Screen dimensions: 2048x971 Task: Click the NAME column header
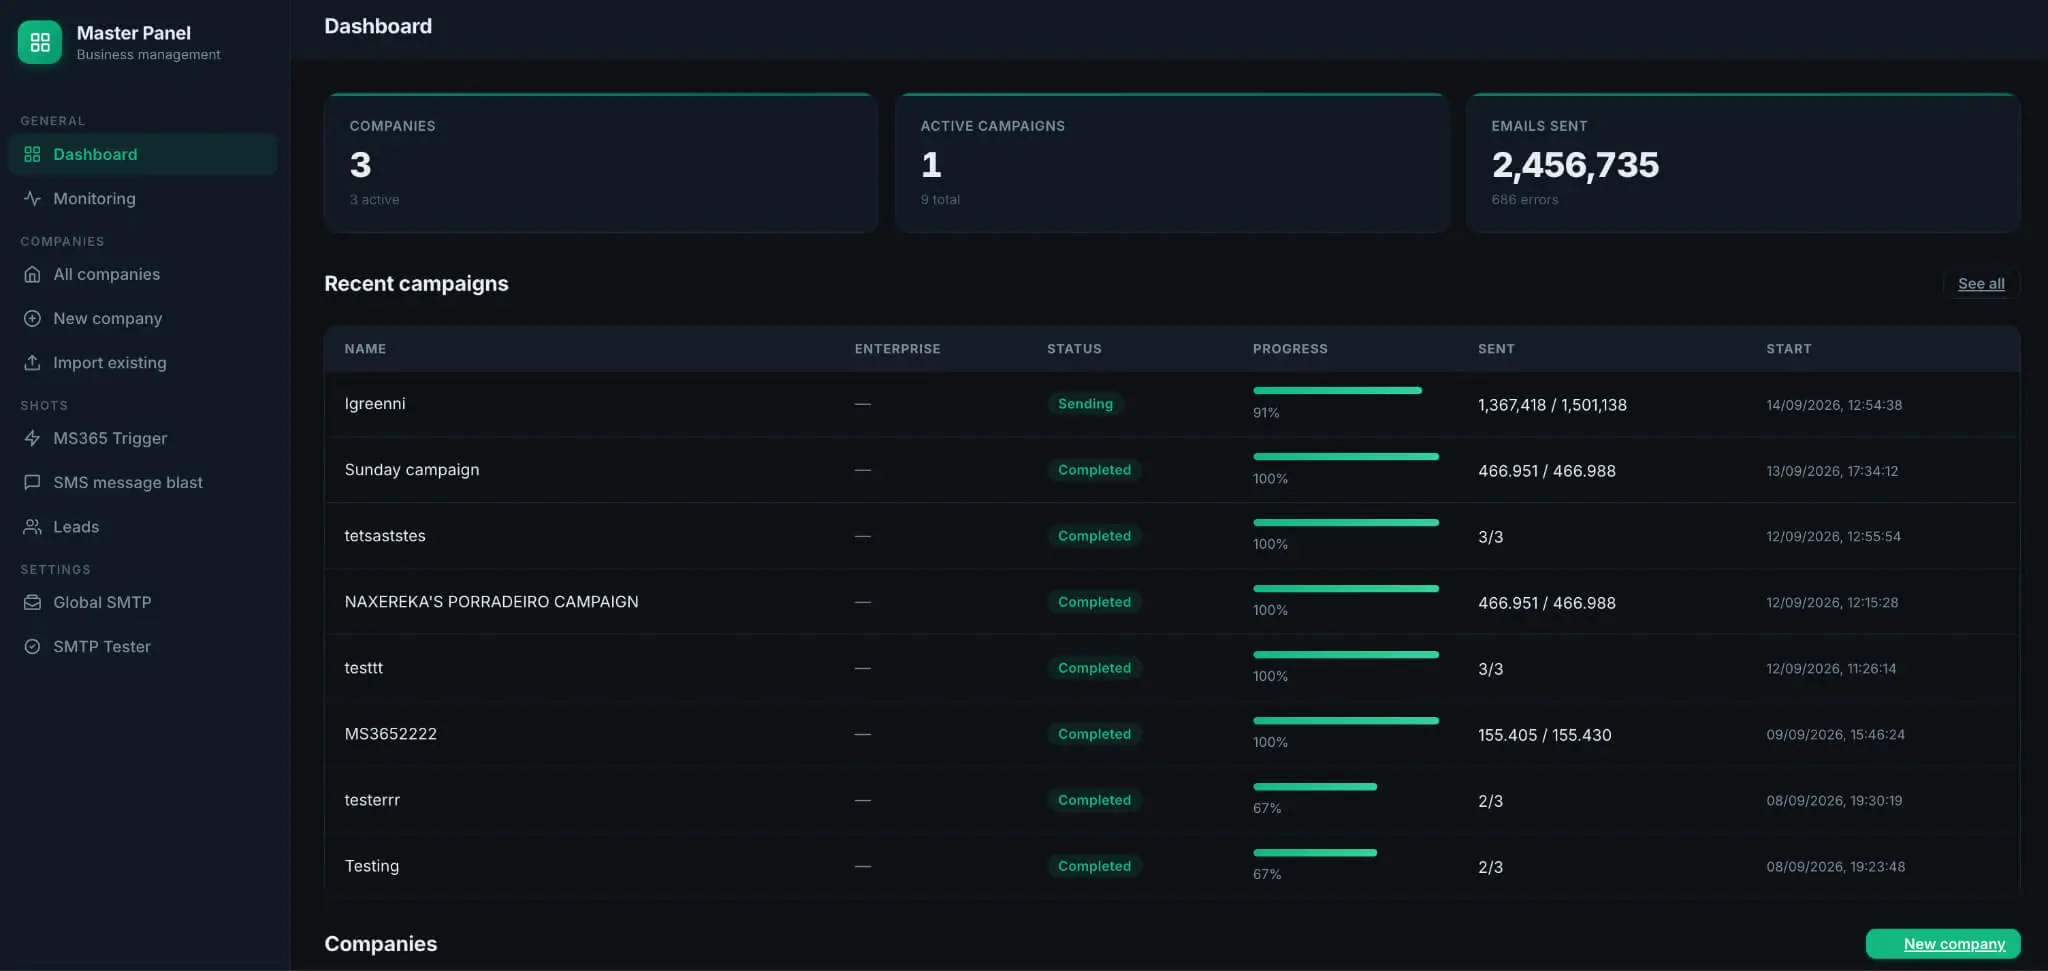click(365, 348)
